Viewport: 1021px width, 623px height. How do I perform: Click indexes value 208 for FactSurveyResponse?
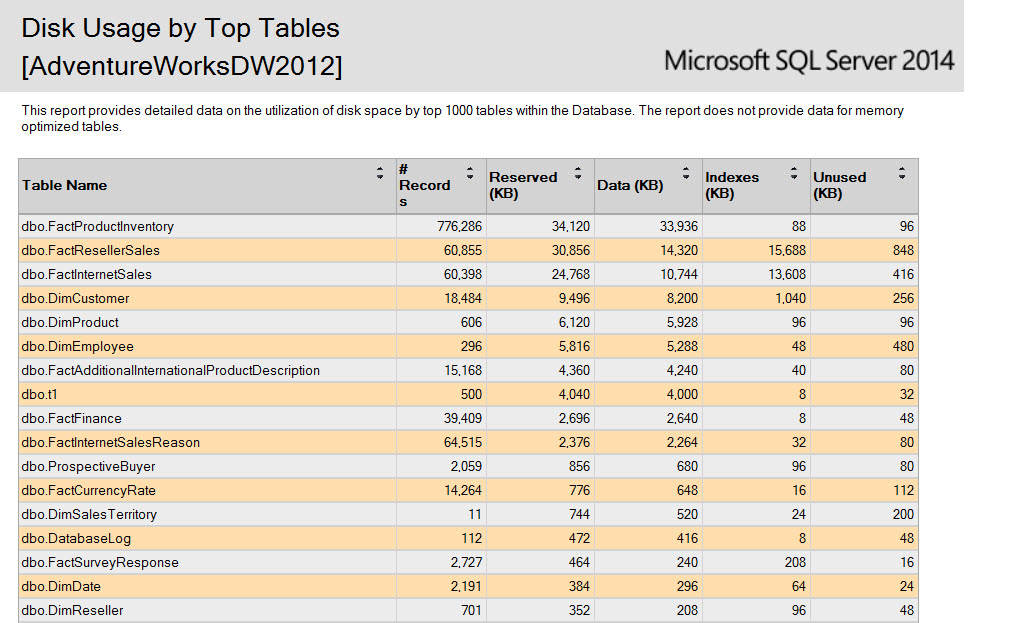click(795, 562)
